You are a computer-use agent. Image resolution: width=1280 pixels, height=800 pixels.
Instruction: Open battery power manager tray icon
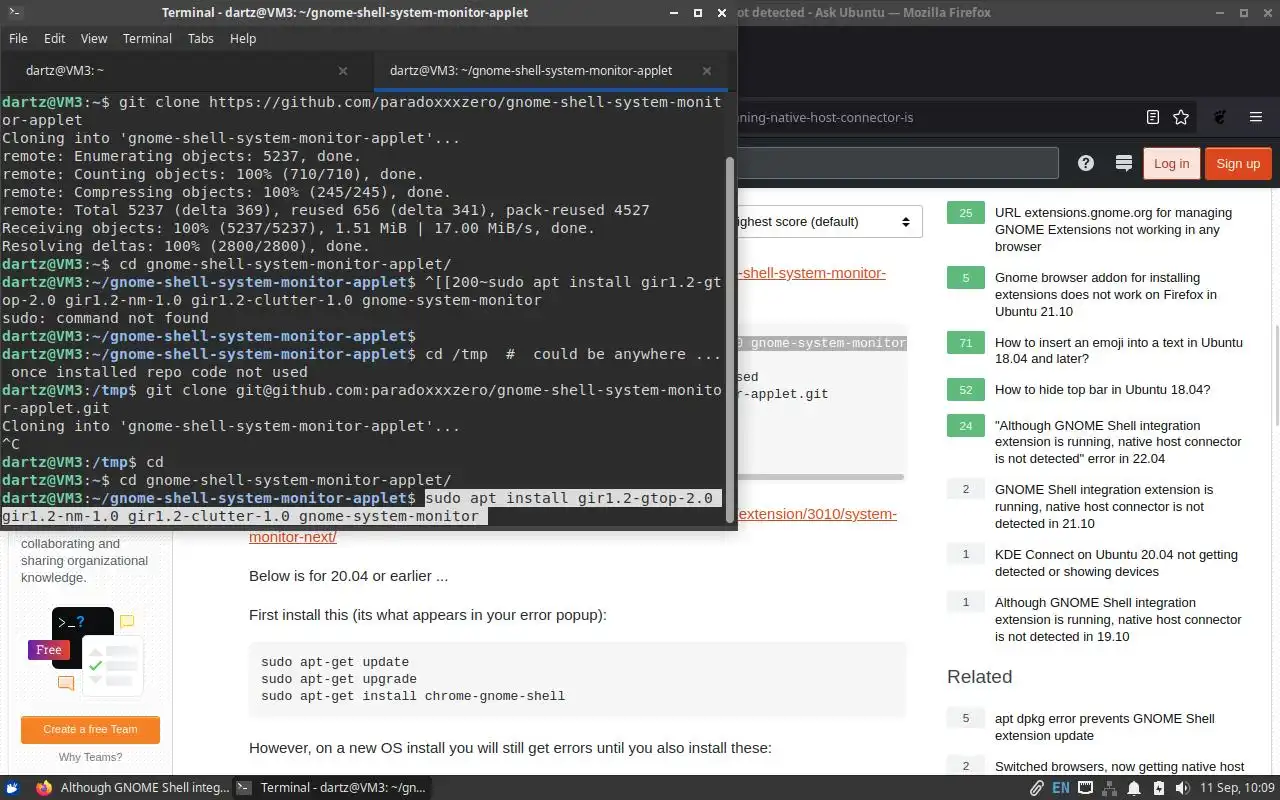point(1157,787)
